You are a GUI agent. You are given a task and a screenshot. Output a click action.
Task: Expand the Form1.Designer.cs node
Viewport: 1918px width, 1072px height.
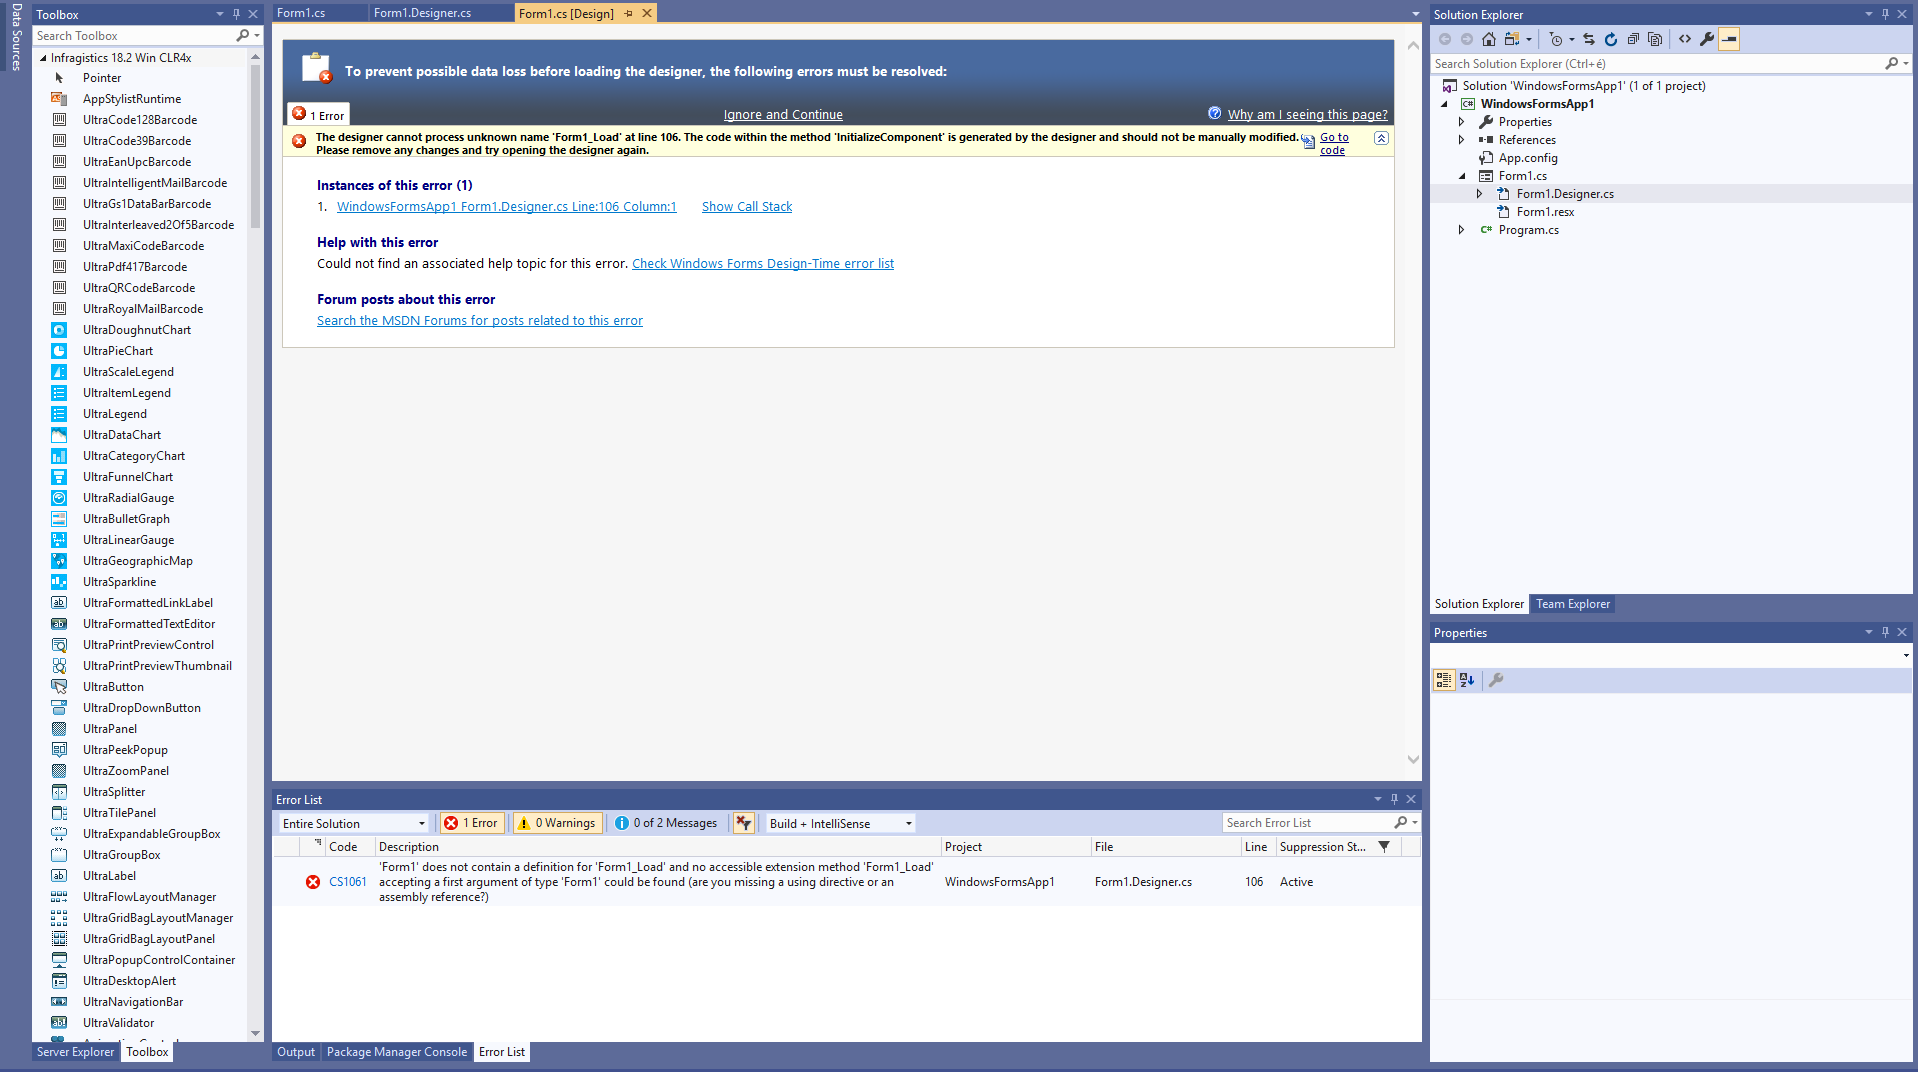pyautogui.click(x=1480, y=194)
